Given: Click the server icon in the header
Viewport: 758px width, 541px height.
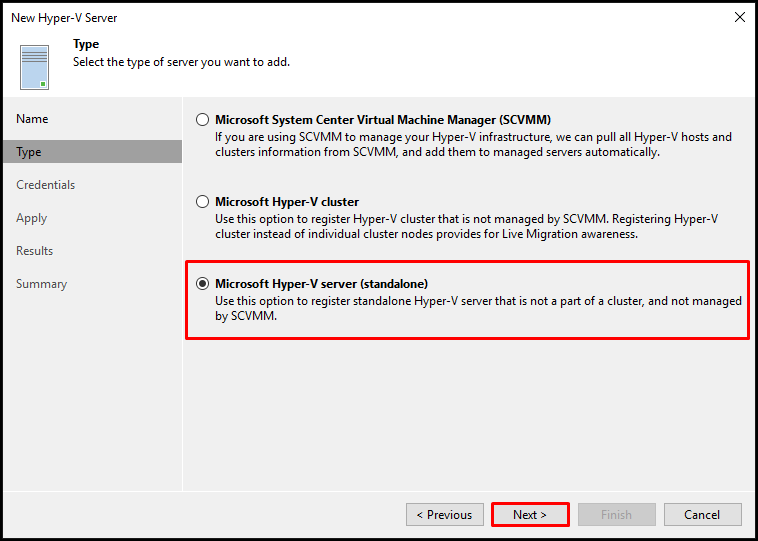Looking at the screenshot, I should click(34, 67).
